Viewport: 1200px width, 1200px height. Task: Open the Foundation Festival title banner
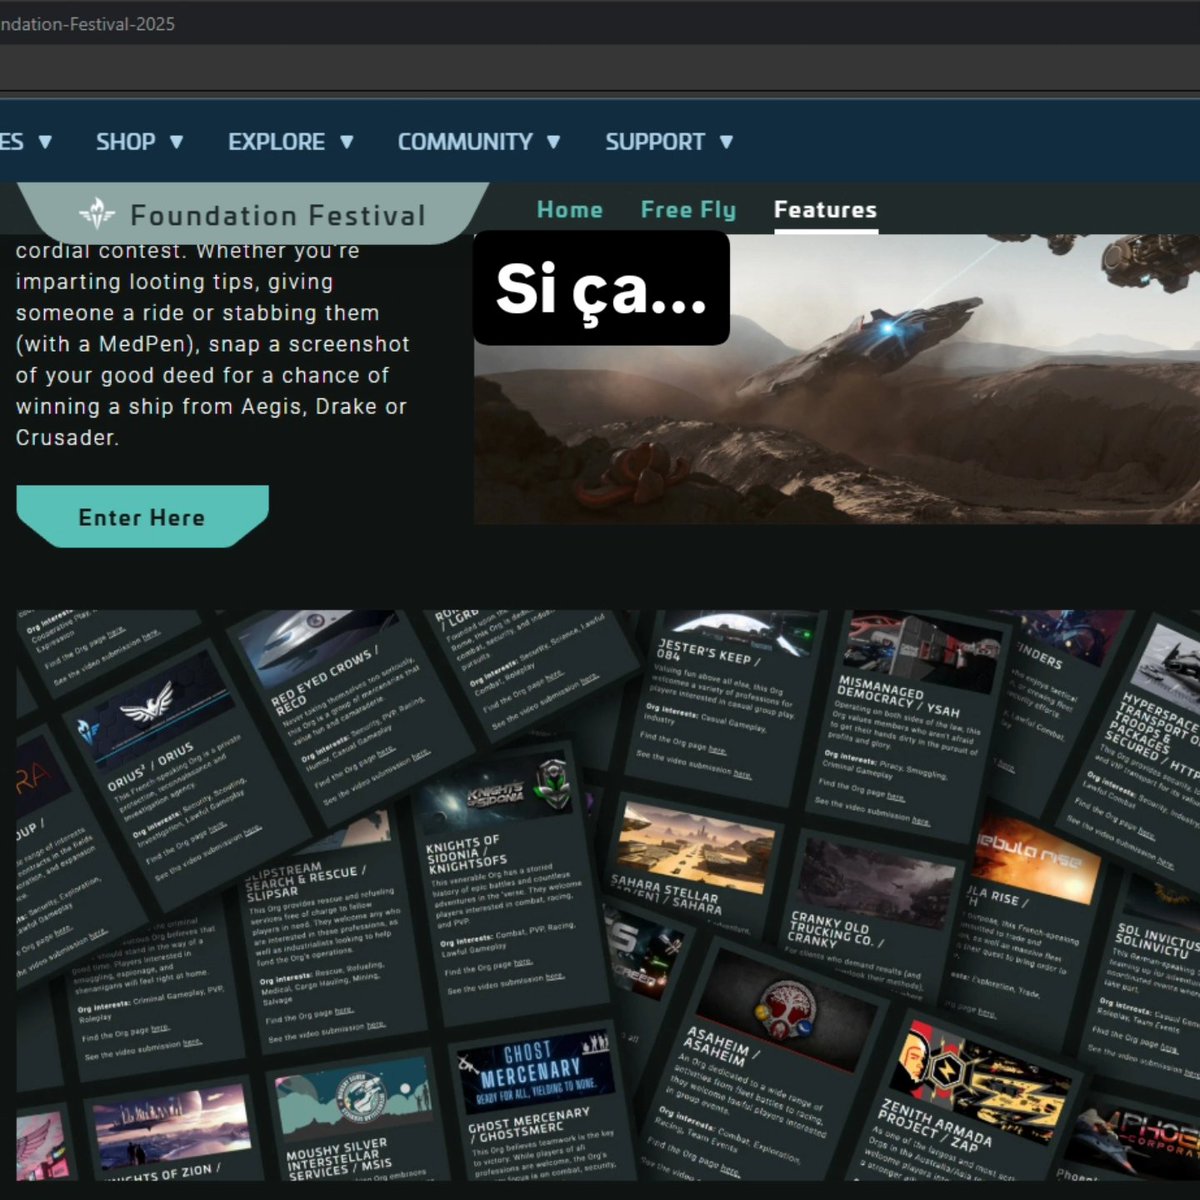[255, 214]
